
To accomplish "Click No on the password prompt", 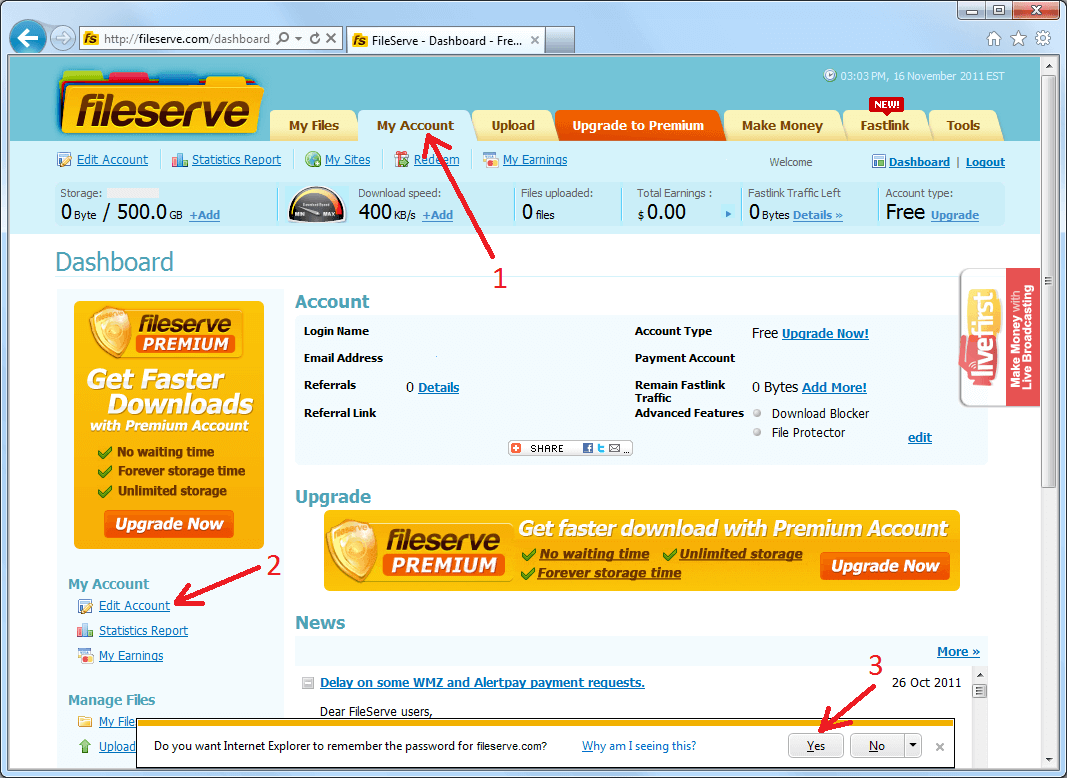I will coord(877,745).
